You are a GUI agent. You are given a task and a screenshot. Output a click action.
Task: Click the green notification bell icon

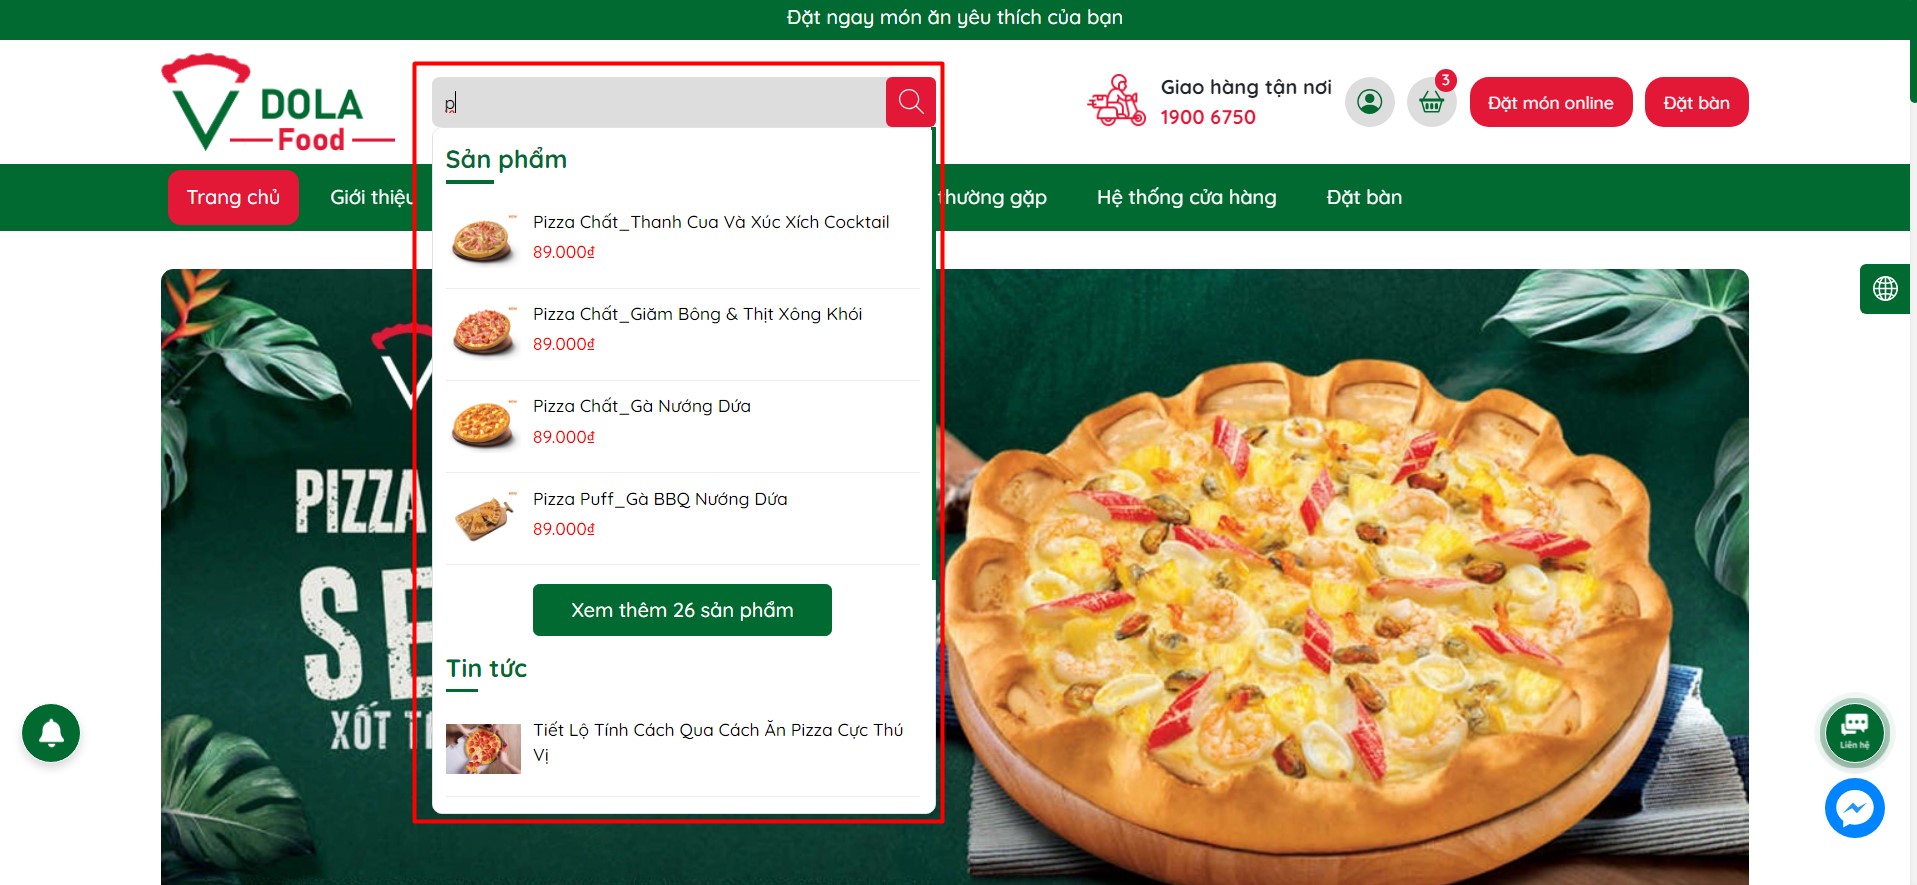click(x=51, y=733)
